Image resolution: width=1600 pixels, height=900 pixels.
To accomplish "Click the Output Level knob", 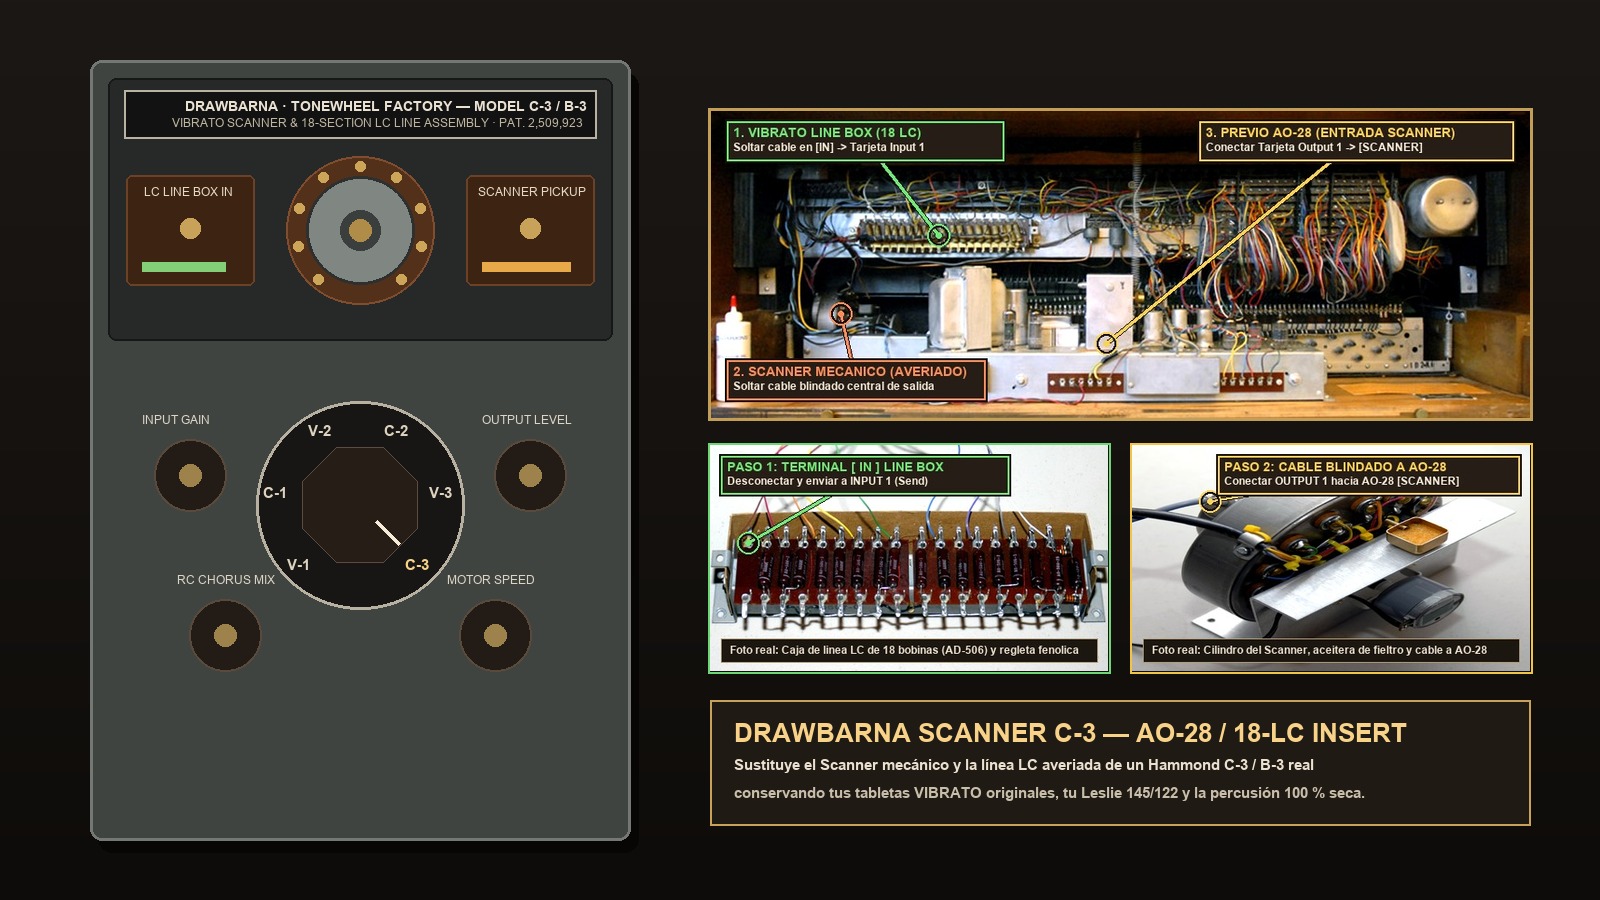I will click(530, 475).
